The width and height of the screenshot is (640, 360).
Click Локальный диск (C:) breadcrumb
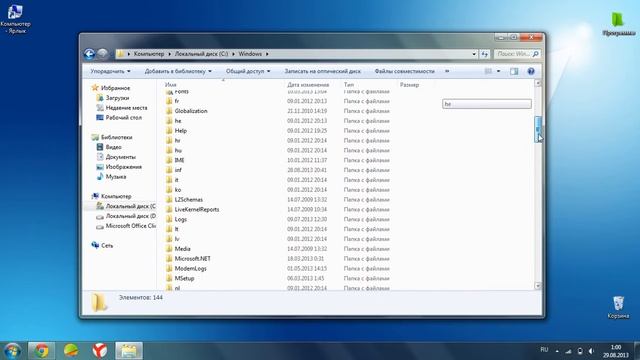(x=201, y=54)
